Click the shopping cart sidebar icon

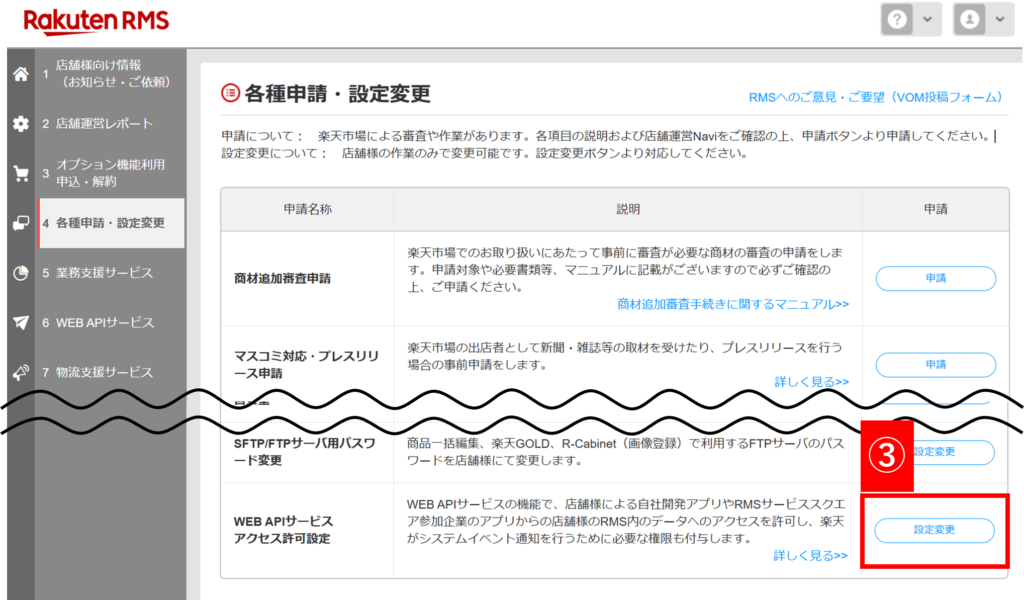[x=21, y=174]
